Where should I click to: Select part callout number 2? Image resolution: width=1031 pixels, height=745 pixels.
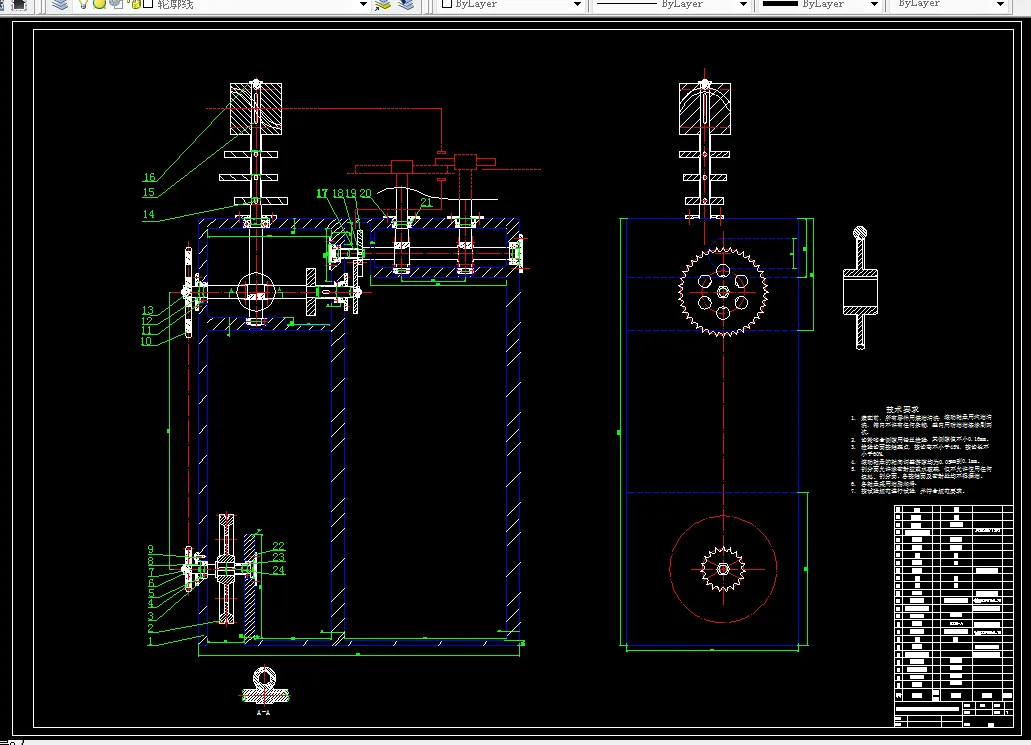pos(151,629)
